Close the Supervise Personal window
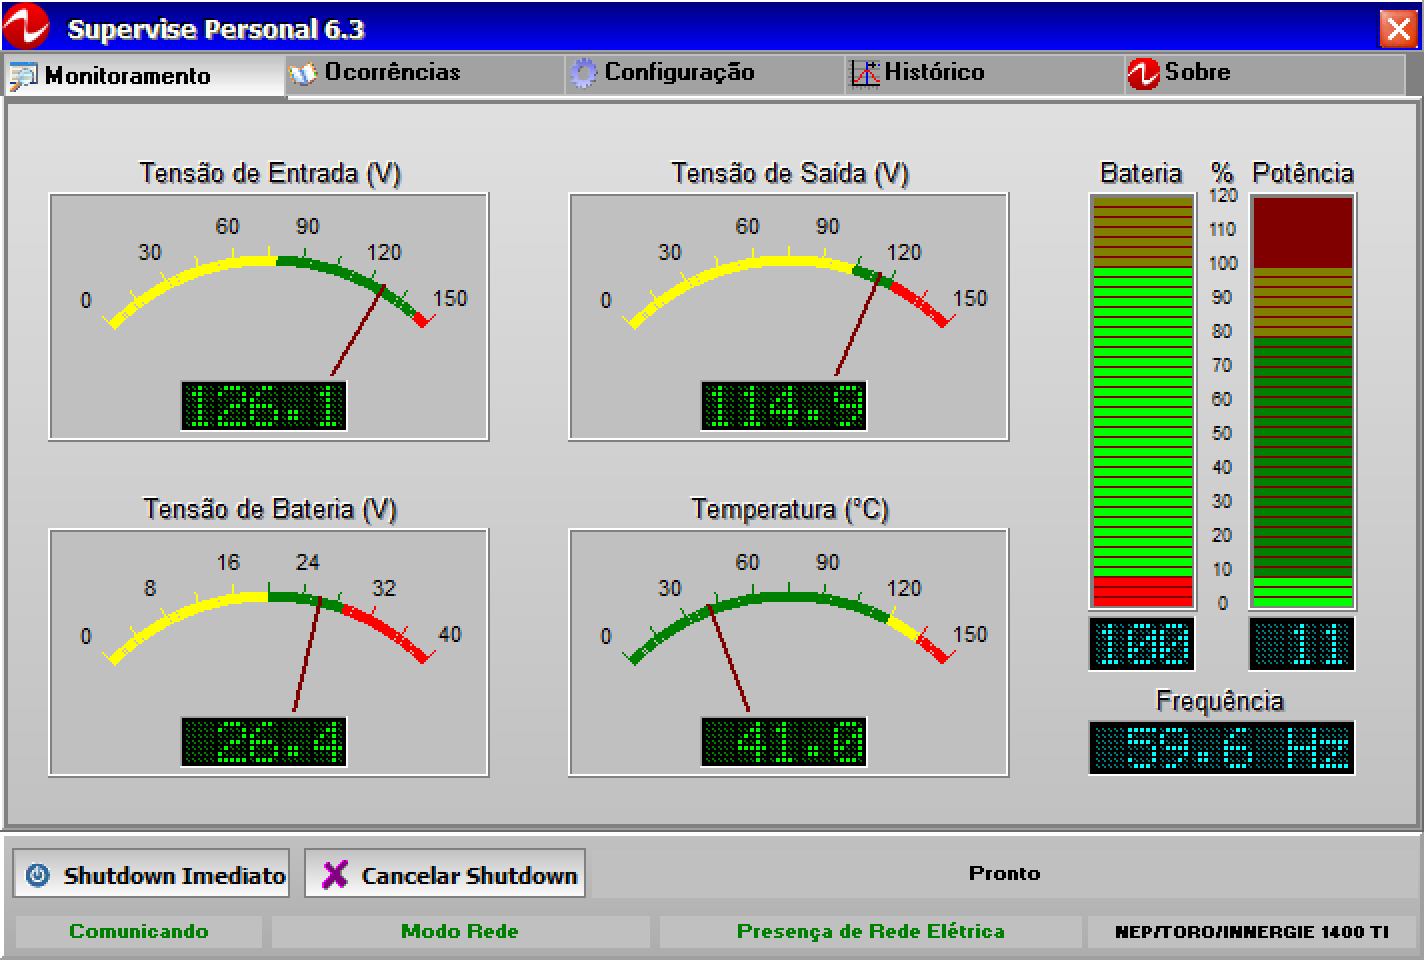Screen dimensions: 1424x960 [1398, 28]
